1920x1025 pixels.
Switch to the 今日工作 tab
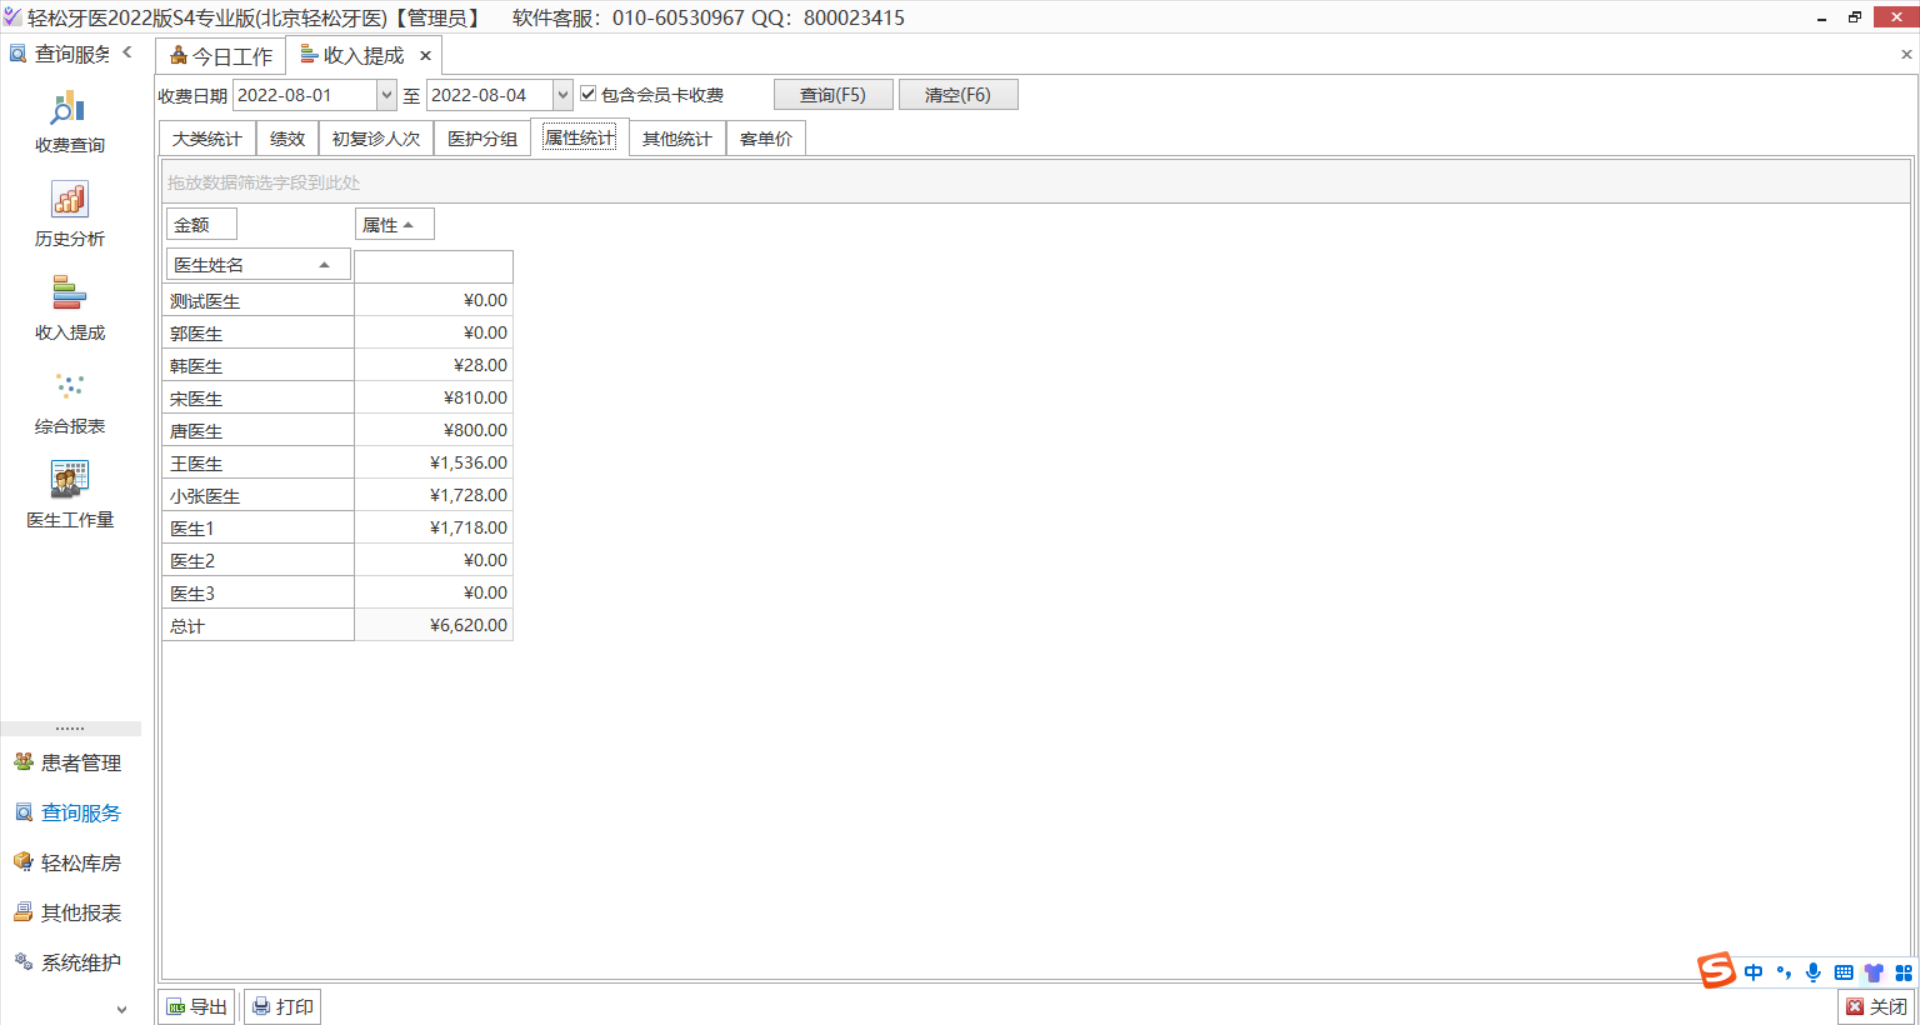[221, 56]
